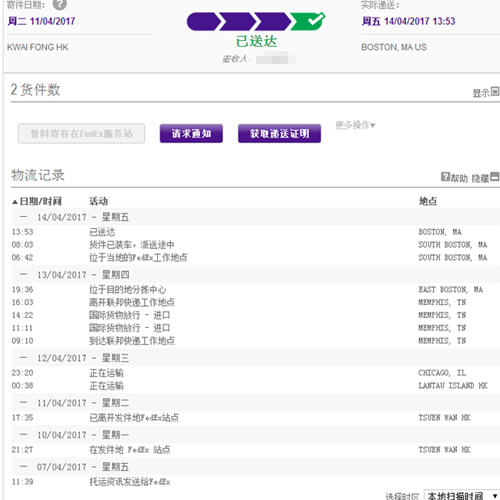Screen dimensions: 500x500
Task: Open the 更多操作 dropdown menu
Action: pyautogui.click(x=355, y=125)
